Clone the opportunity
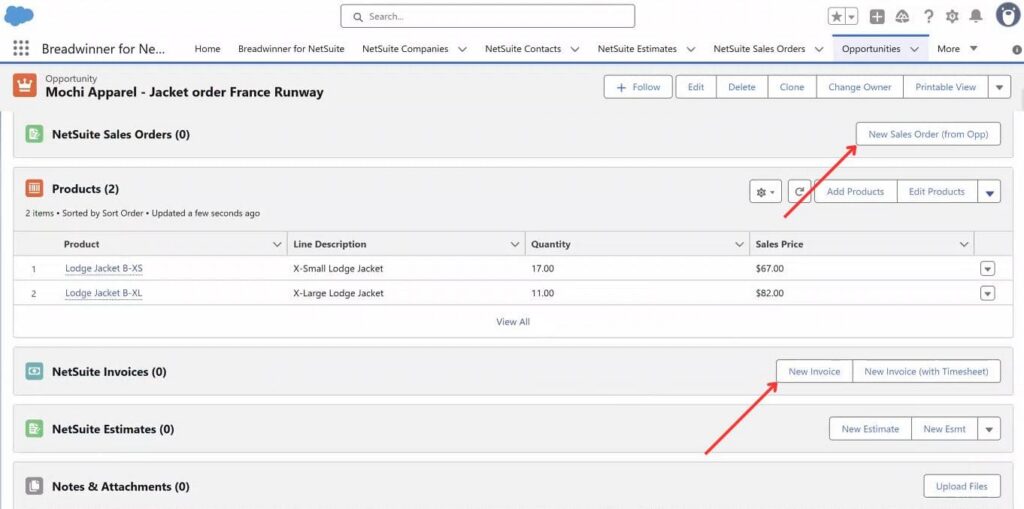The width and height of the screenshot is (1024, 509). click(792, 87)
